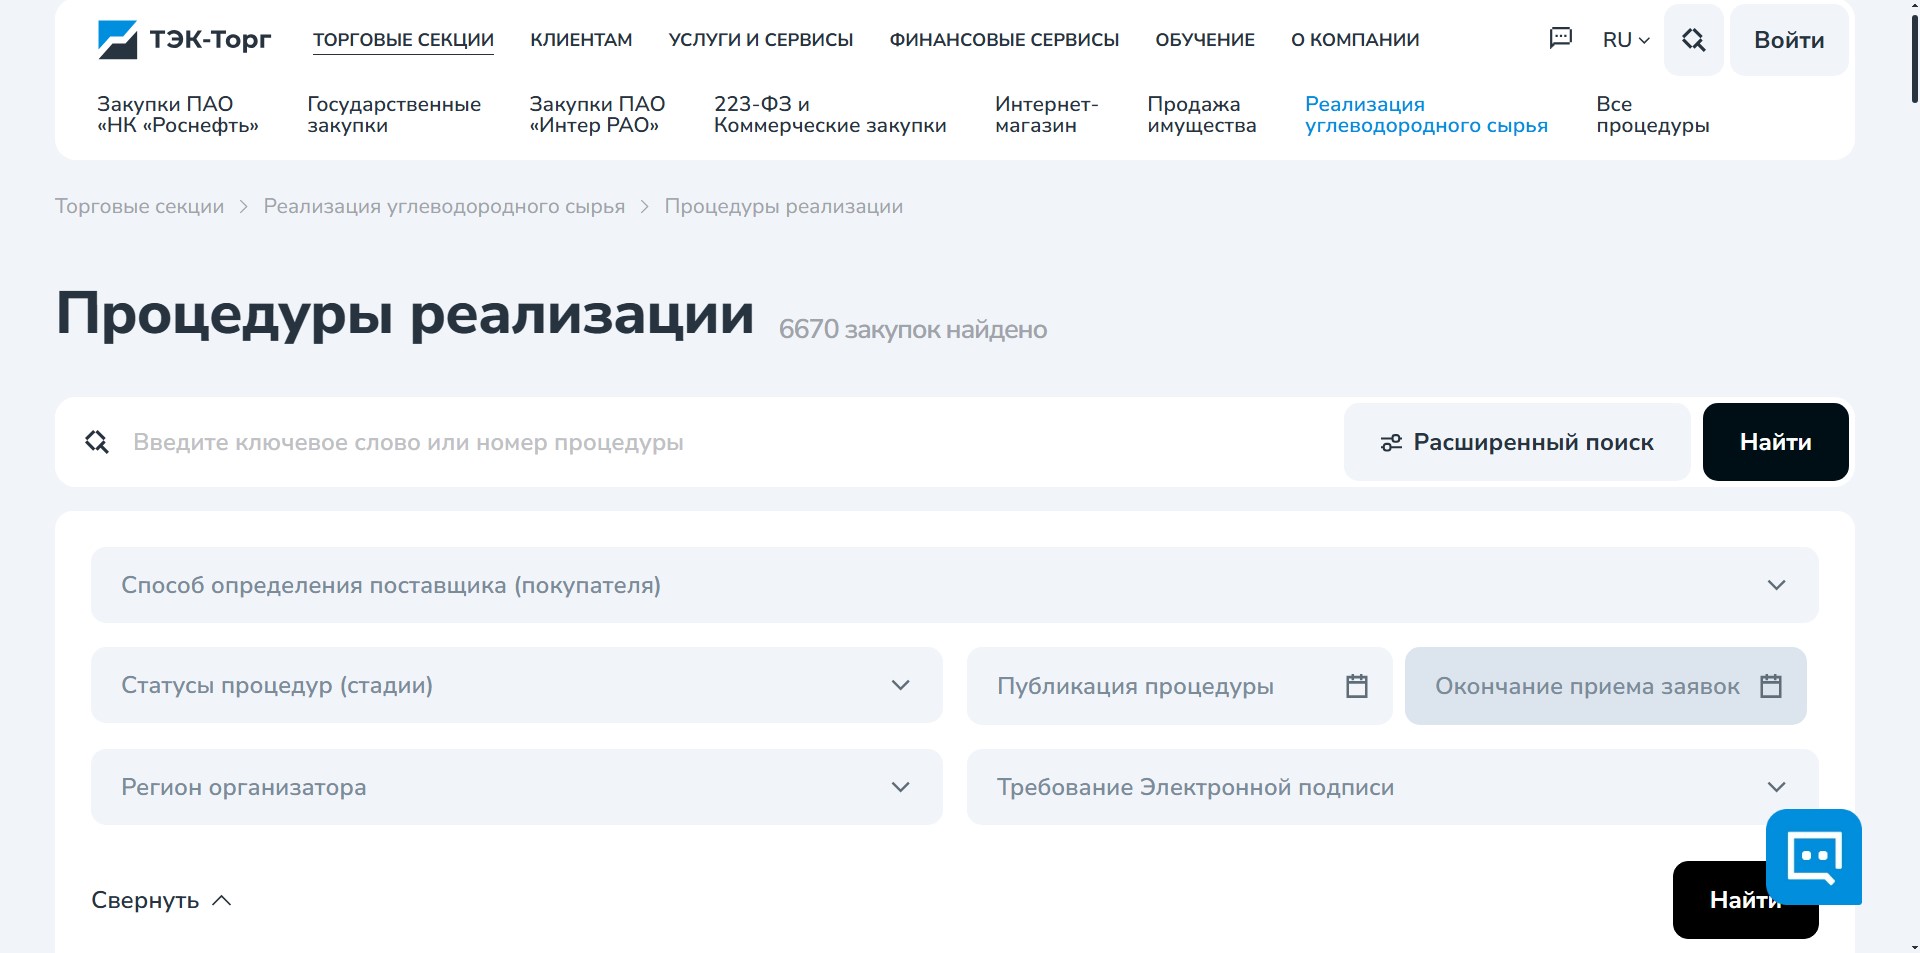Go to Государственные закупки section
The width and height of the screenshot is (1920, 953).
click(394, 115)
